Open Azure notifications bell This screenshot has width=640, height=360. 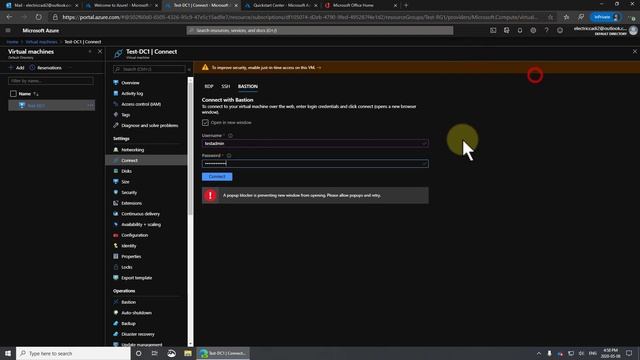click(520, 31)
